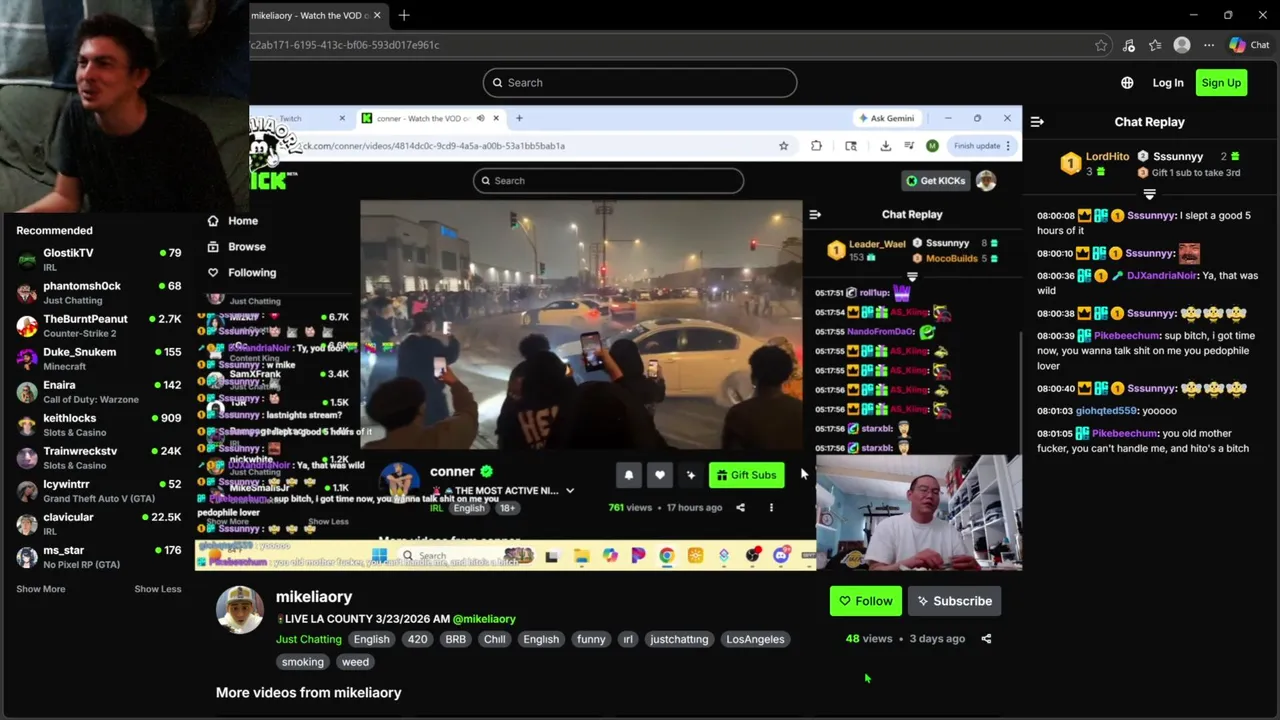
Task: Bookmark this page with the star icon
Action: click(x=1101, y=45)
